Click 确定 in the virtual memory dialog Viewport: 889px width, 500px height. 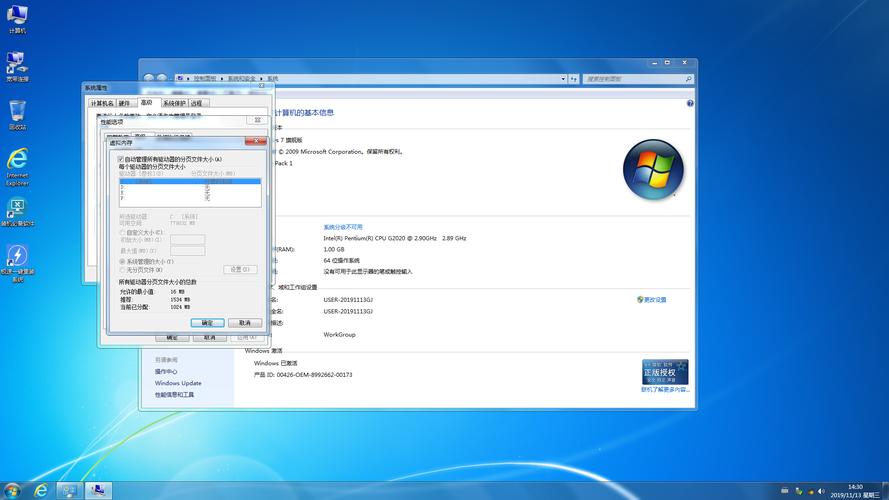[208, 323]
